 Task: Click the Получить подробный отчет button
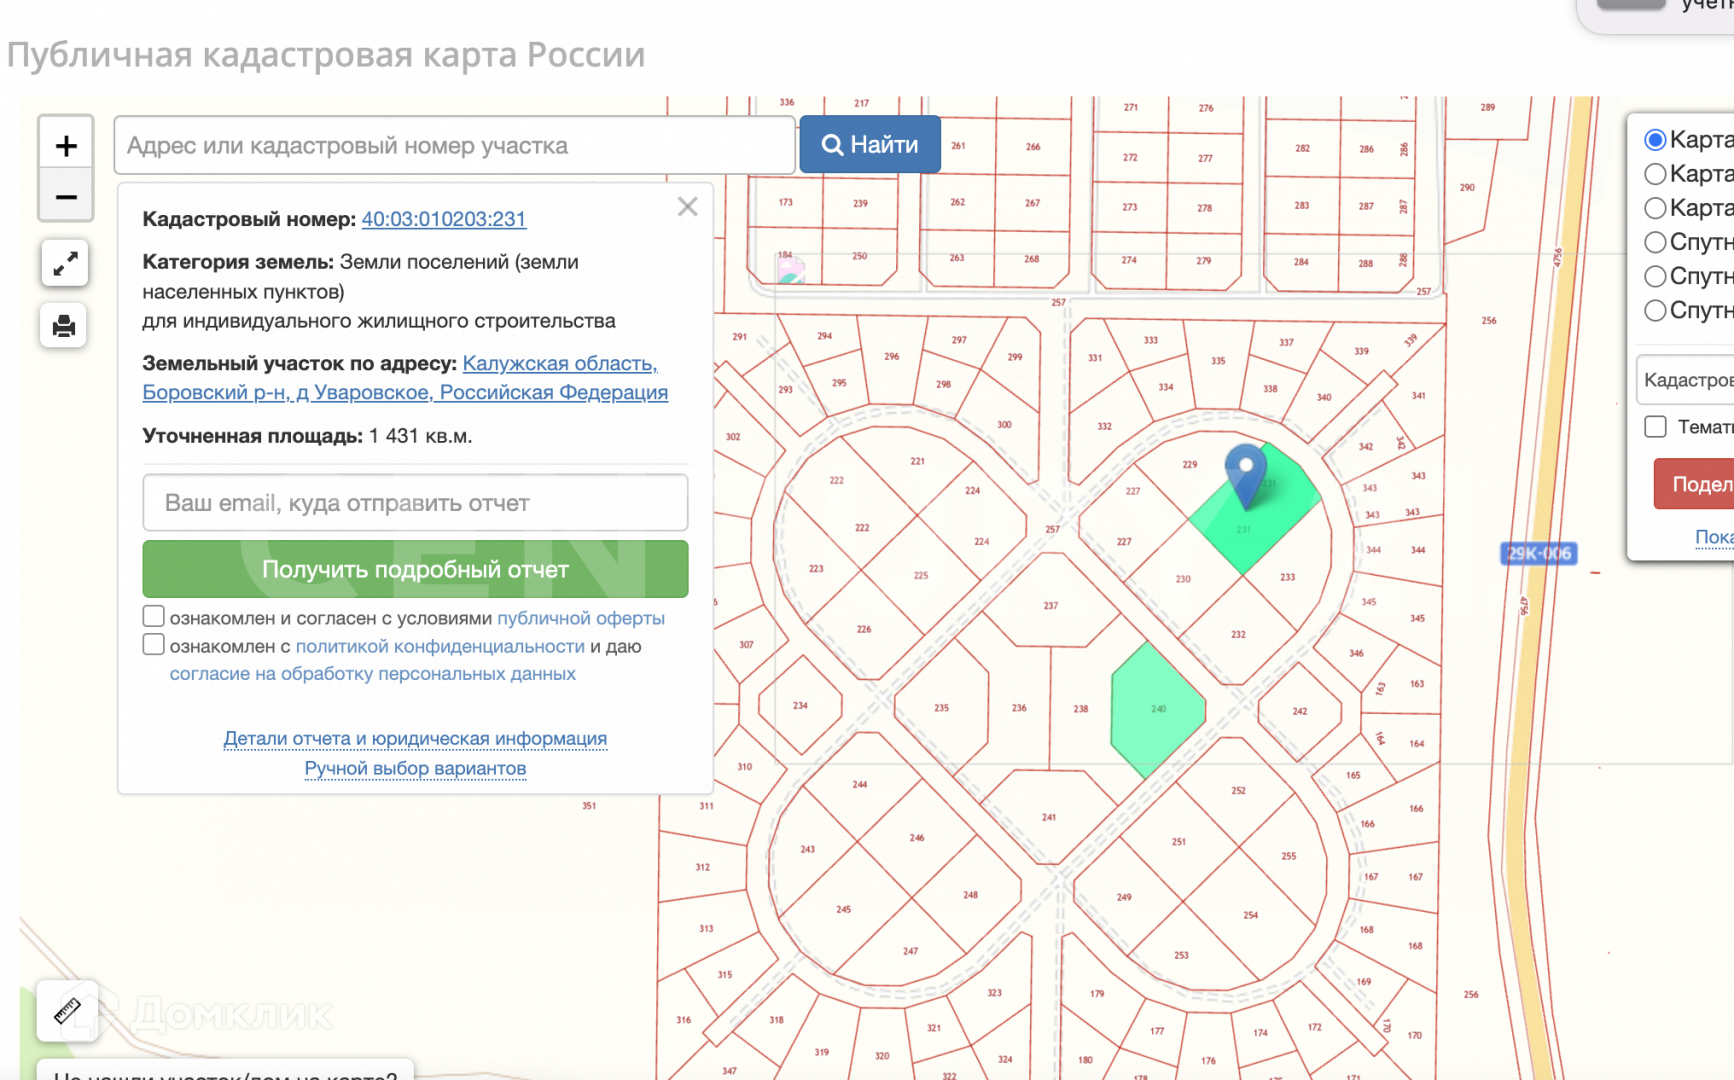pos(415,569)
